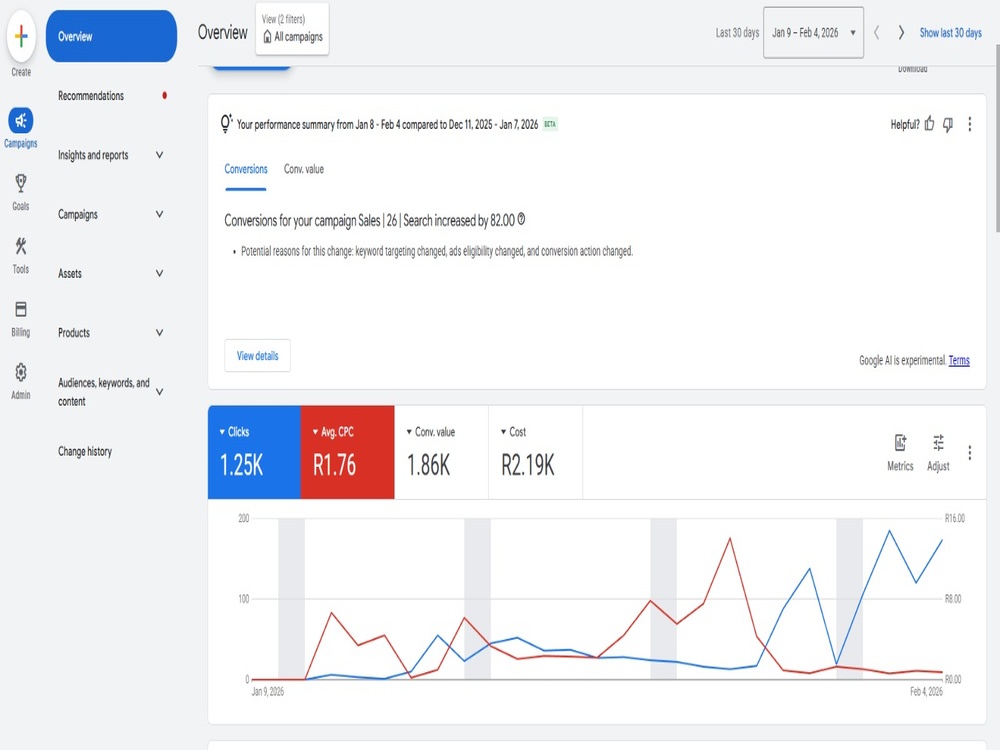The image size is (1000, 750).
Task: Expand the Assets section
Action: pyautogui.click(x=159, y=273)
